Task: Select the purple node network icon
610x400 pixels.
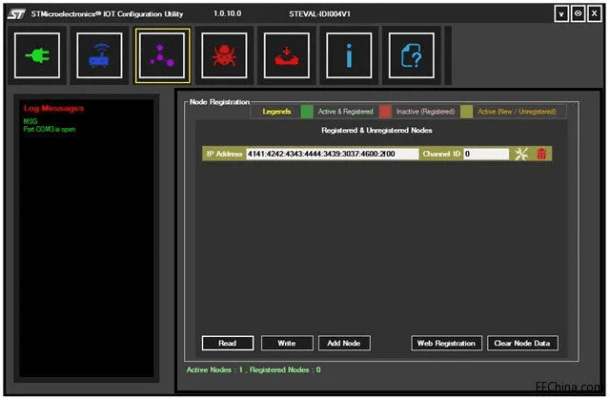Action: [162, 56]
